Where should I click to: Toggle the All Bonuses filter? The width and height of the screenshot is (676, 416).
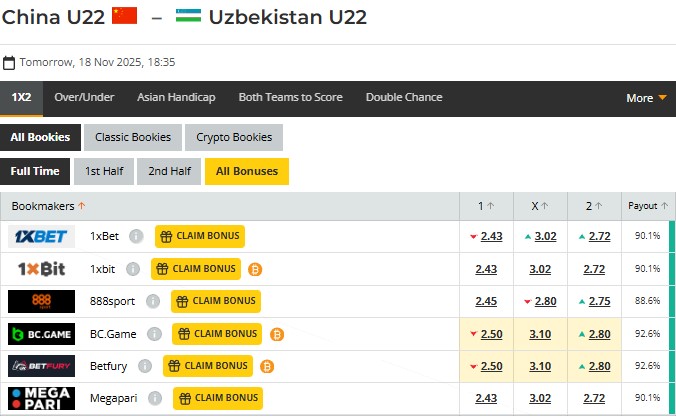(246, 171)
